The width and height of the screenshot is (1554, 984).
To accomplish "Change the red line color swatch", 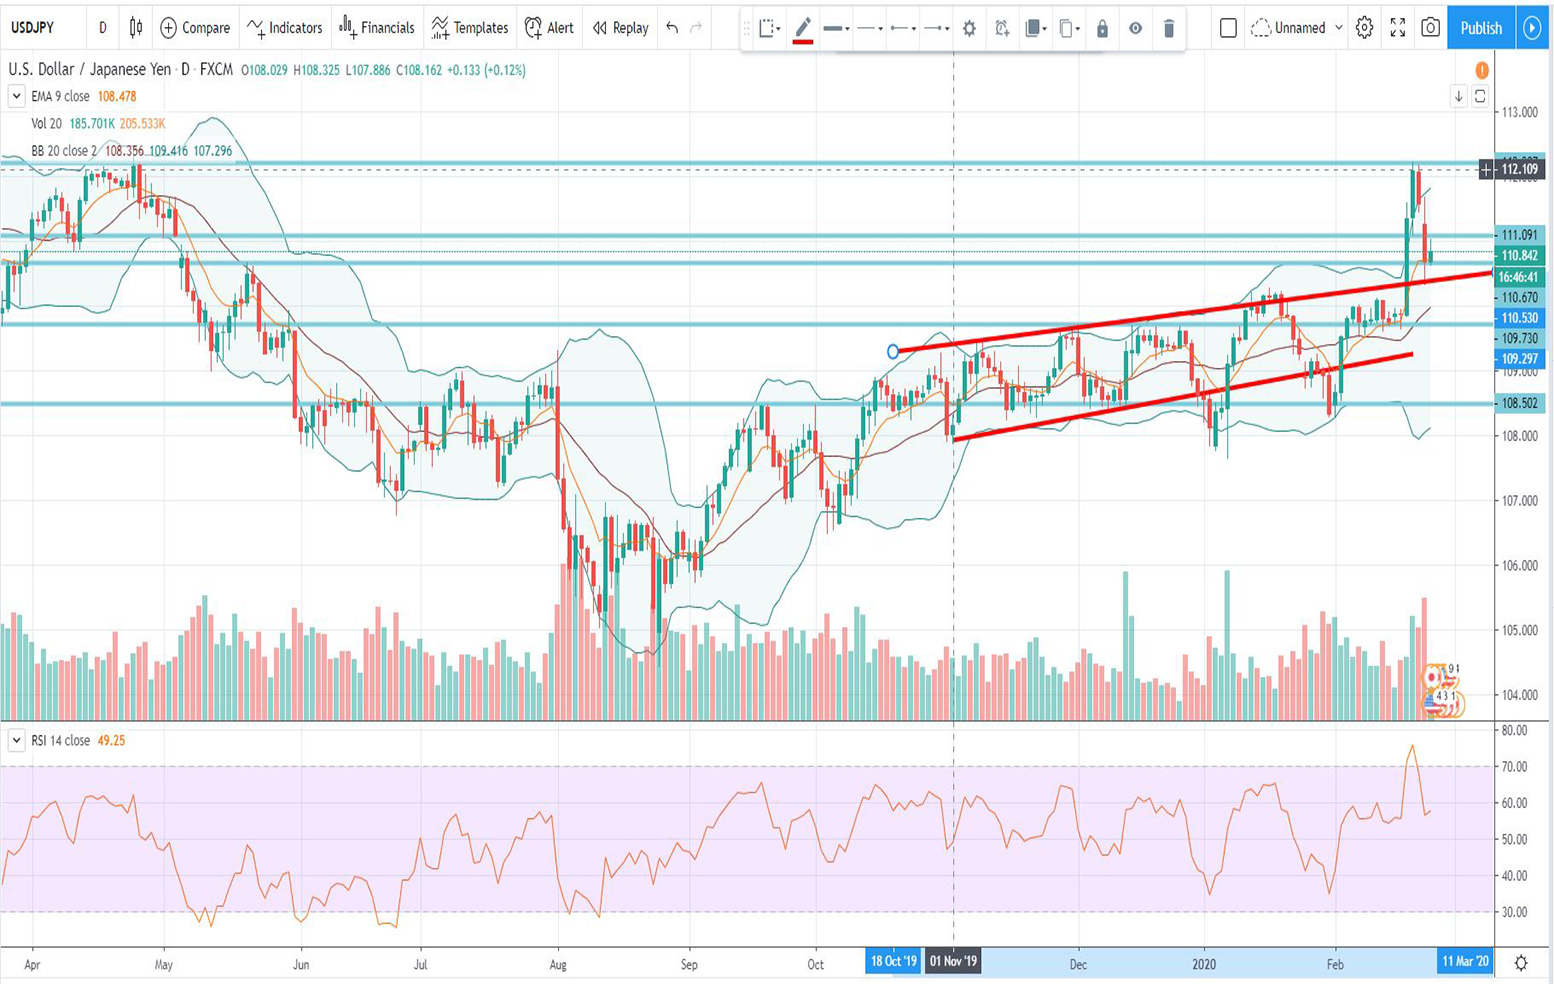I will coord(802,28).
